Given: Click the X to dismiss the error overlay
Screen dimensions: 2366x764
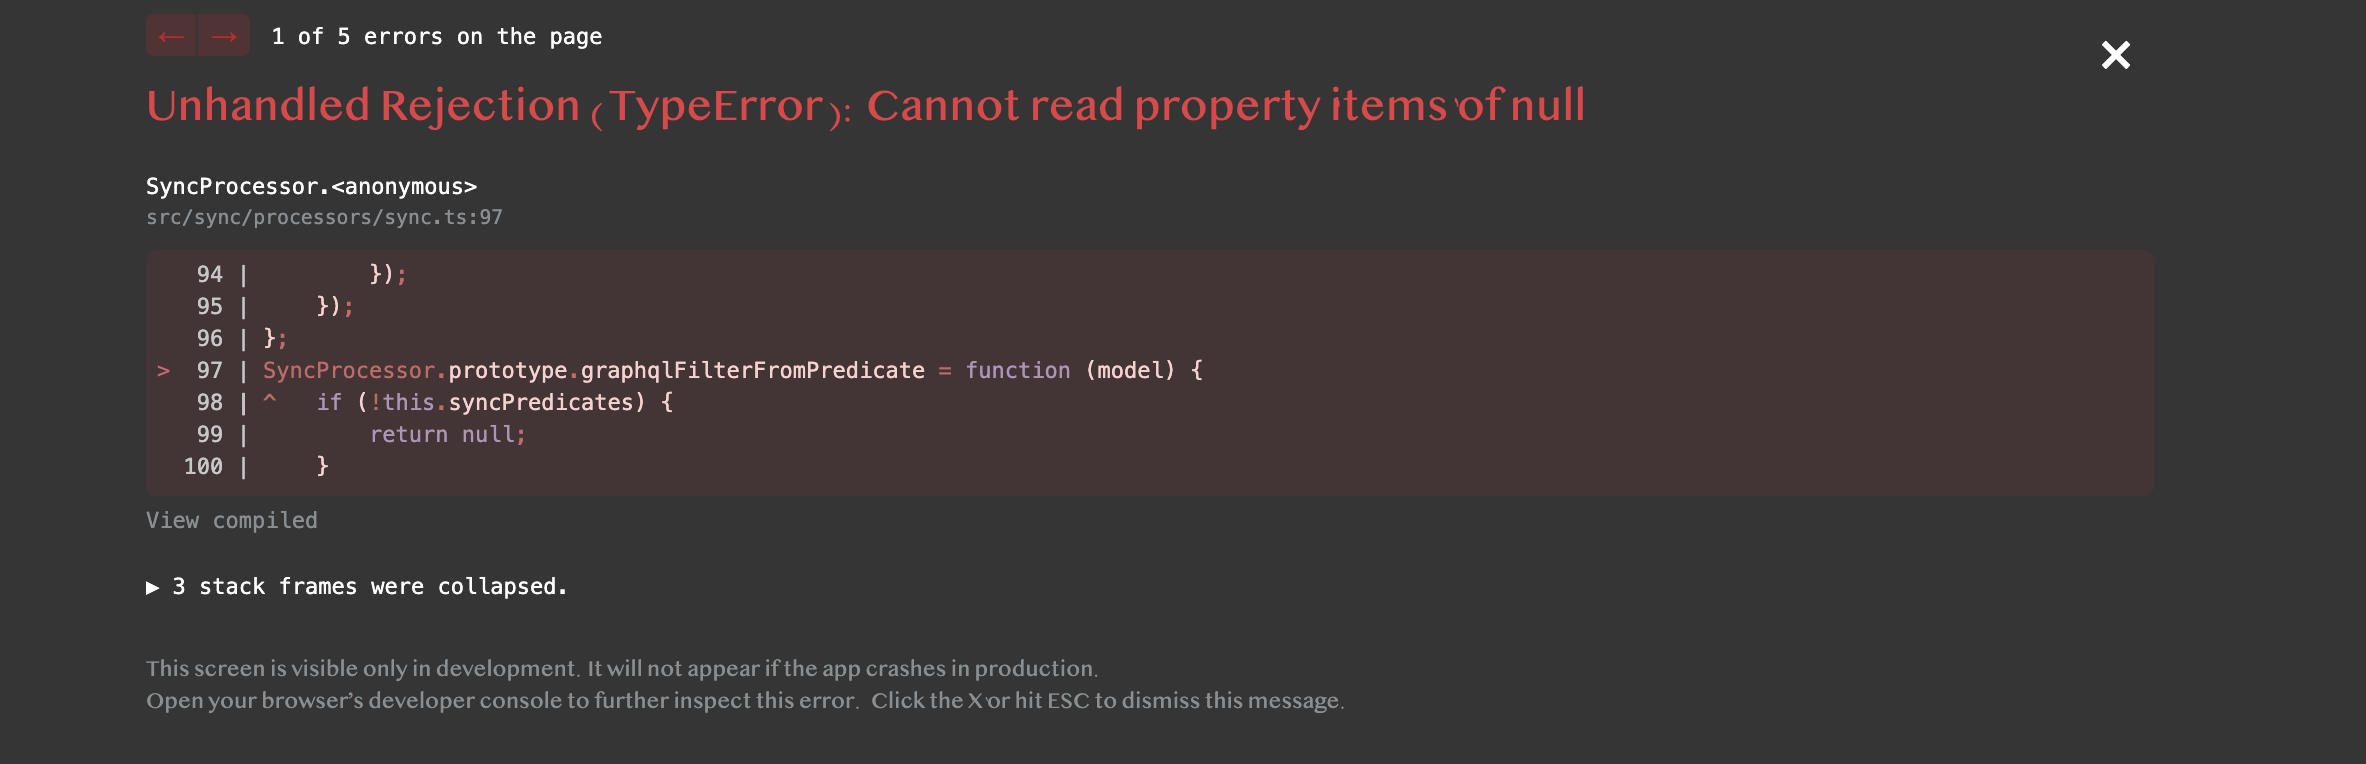Looking at the screenshot, I should pyautogui.click(x=2114, y=56).
